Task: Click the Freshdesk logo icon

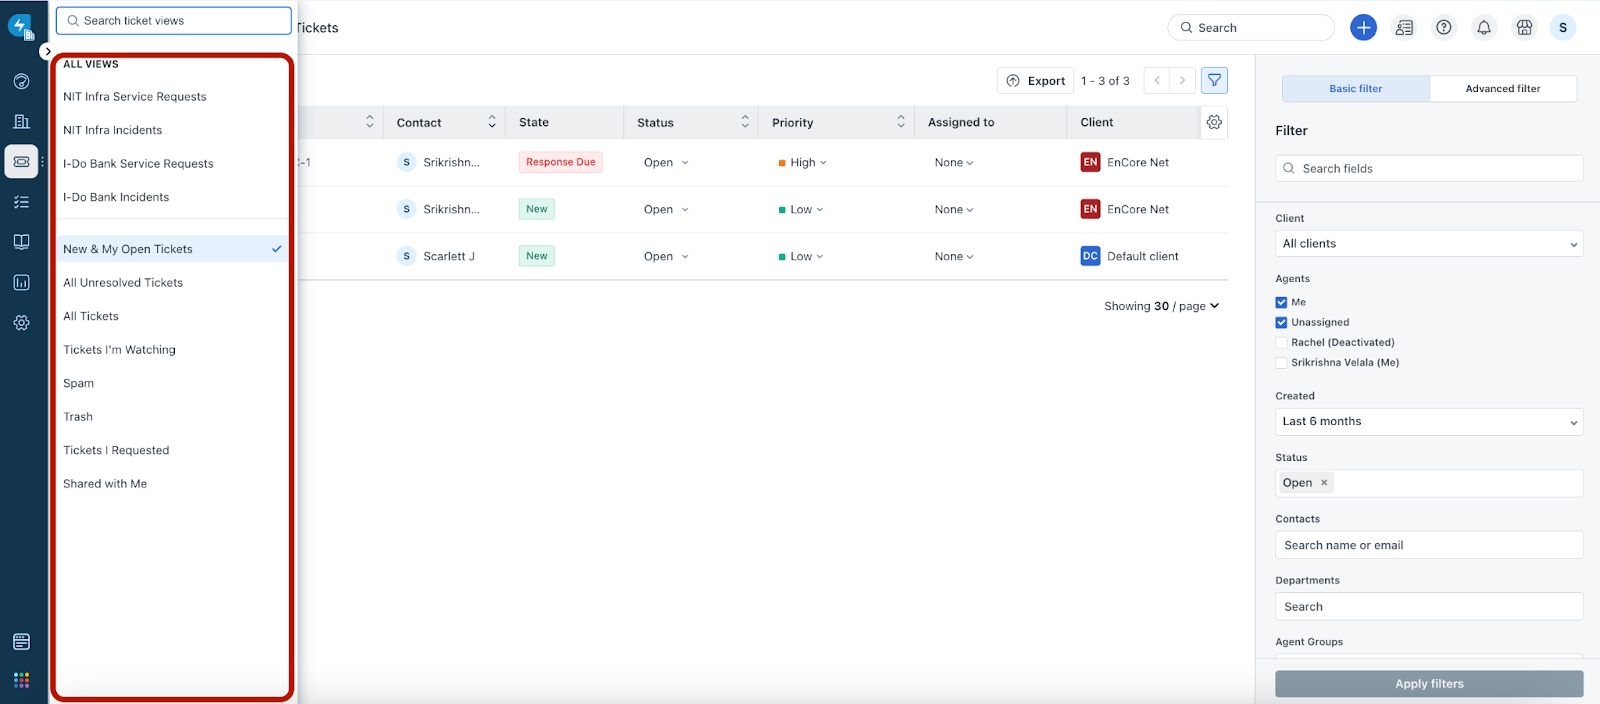Action: (21, 27)
